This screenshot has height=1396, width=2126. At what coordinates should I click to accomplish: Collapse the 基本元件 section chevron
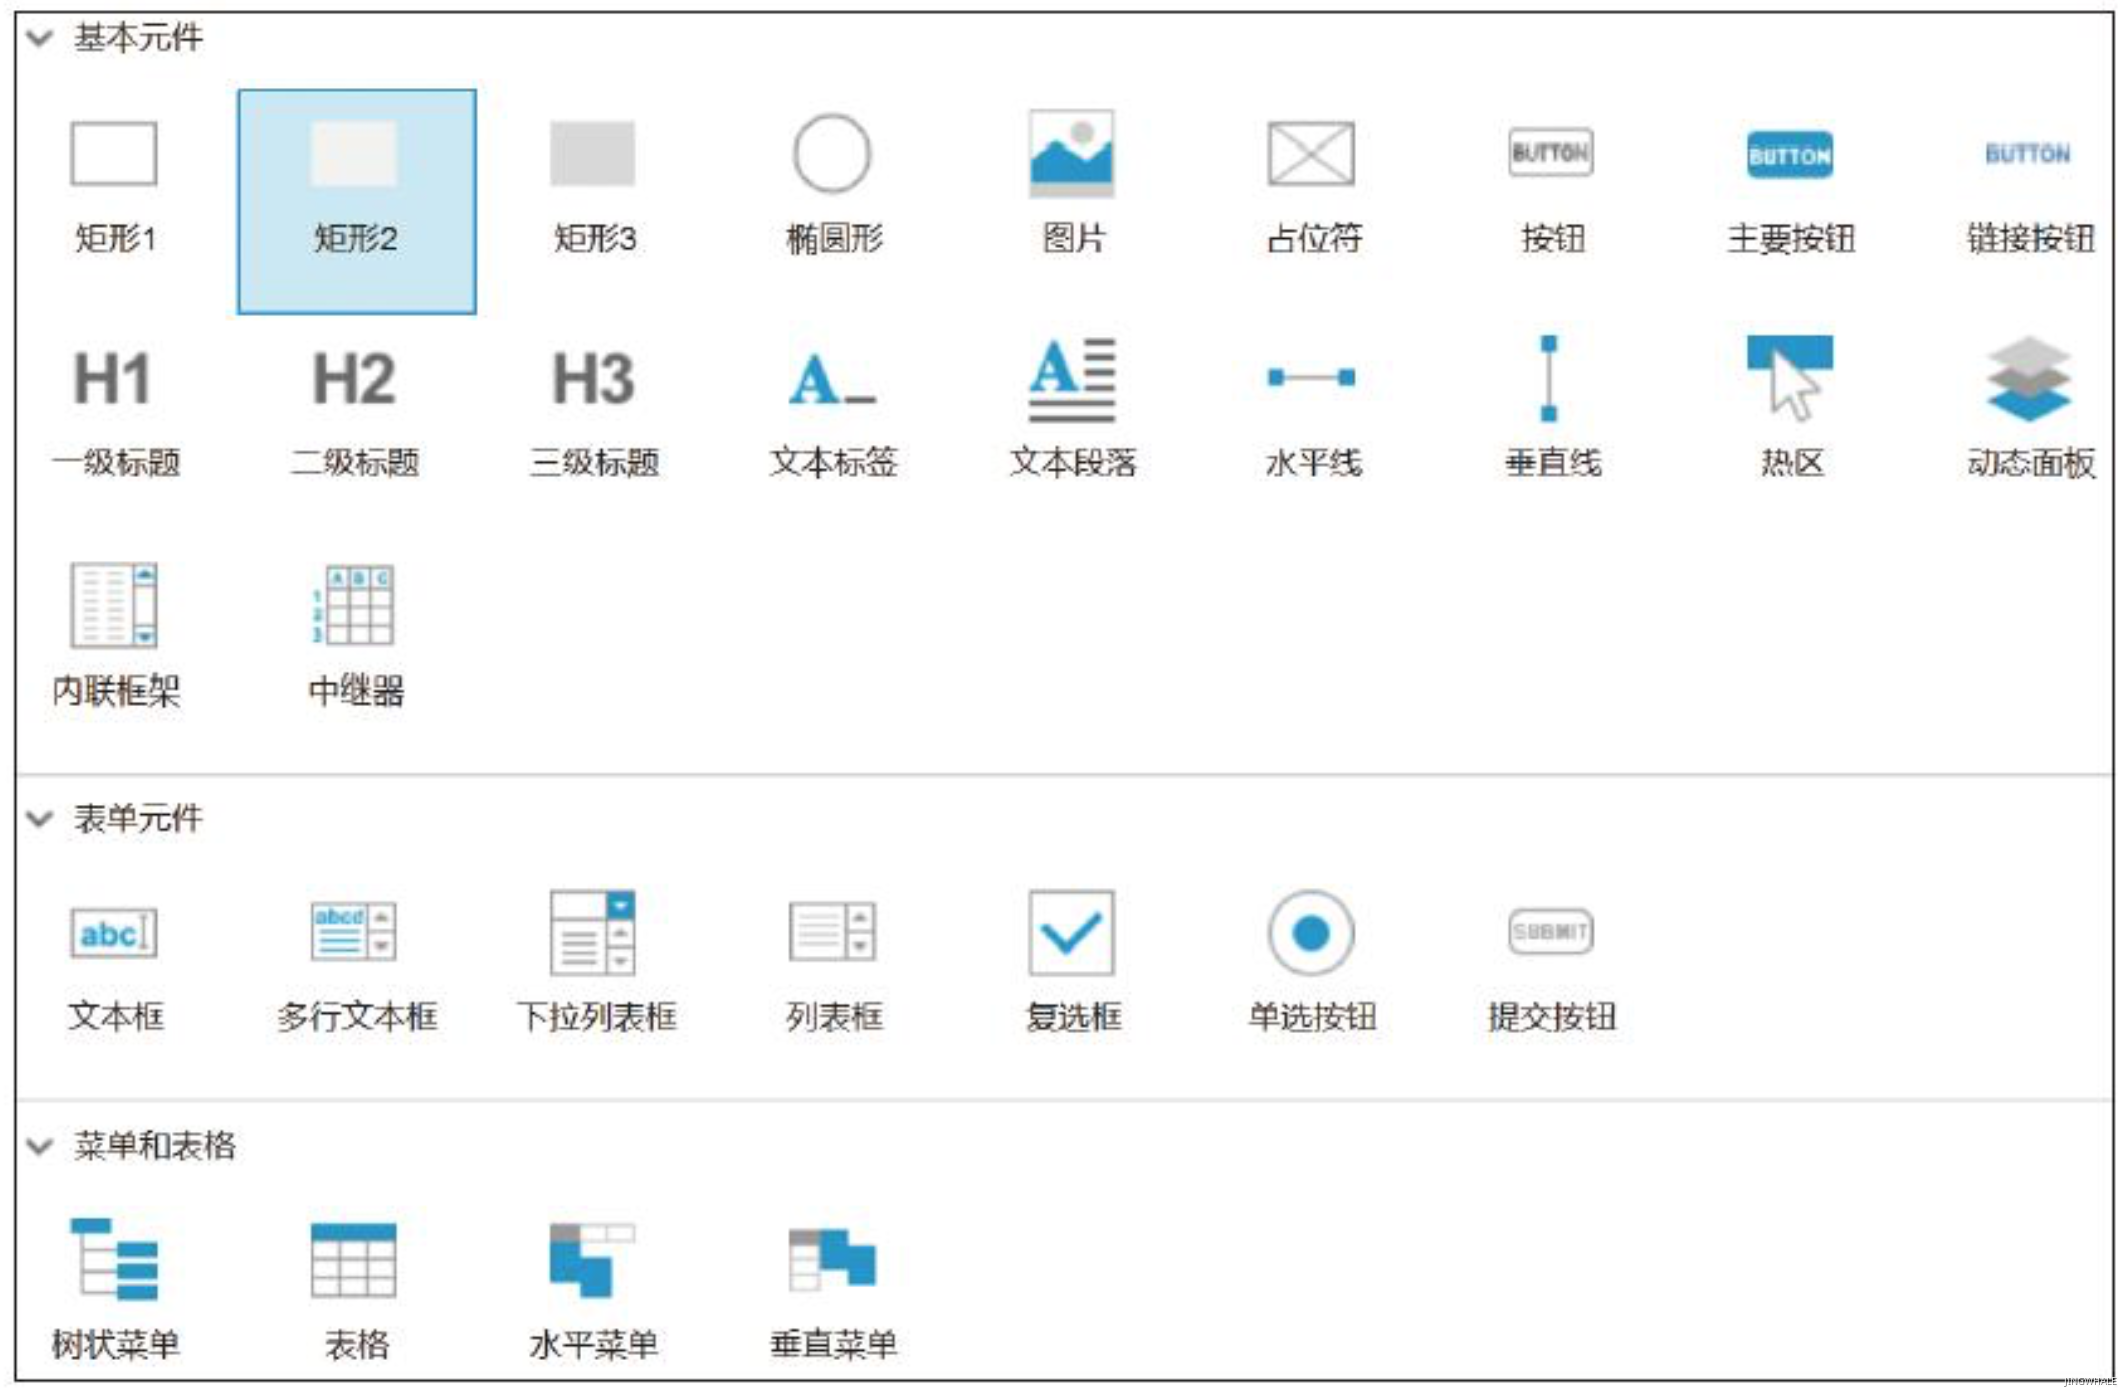tap(40, 39)
